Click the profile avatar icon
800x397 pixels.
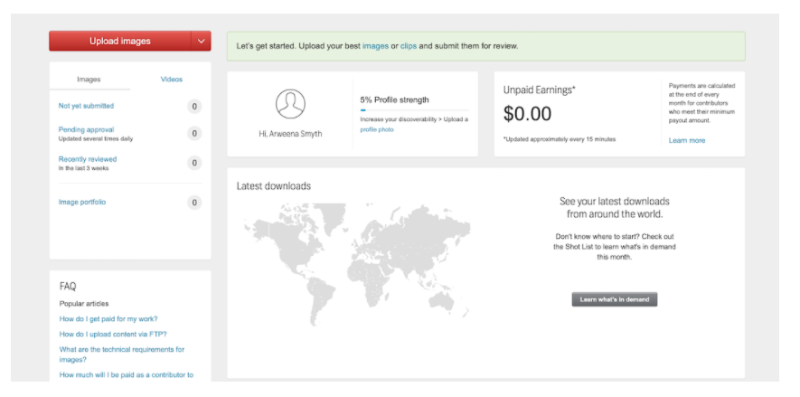[290, 104]
